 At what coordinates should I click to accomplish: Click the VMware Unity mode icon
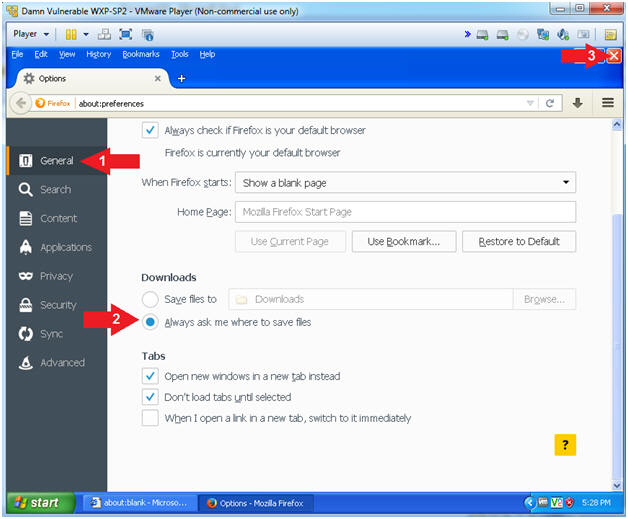click(148, 35)
